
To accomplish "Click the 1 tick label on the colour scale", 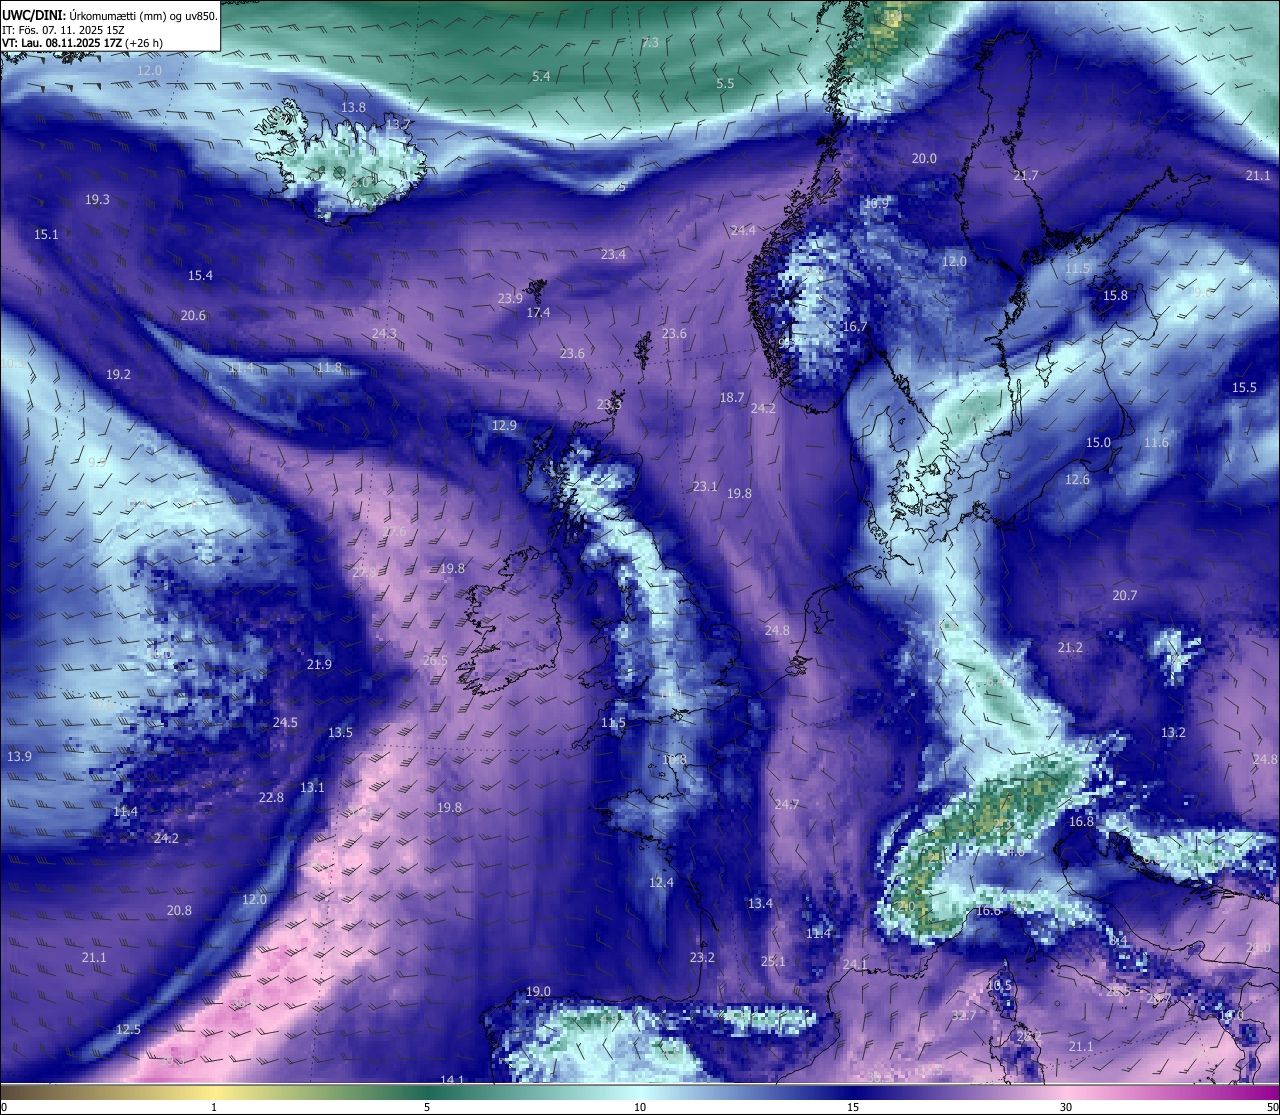I will tap(214, 1107).
